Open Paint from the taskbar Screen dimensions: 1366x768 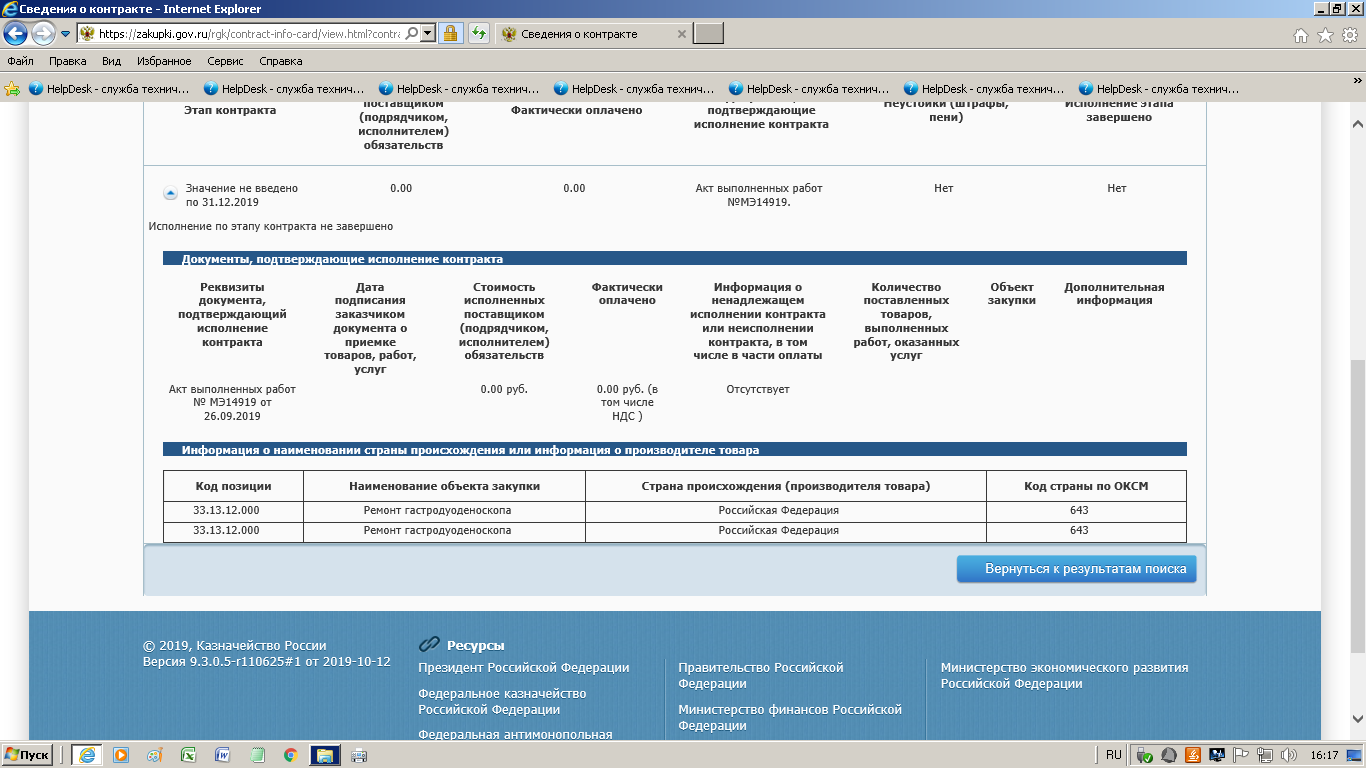coord(155,755)
